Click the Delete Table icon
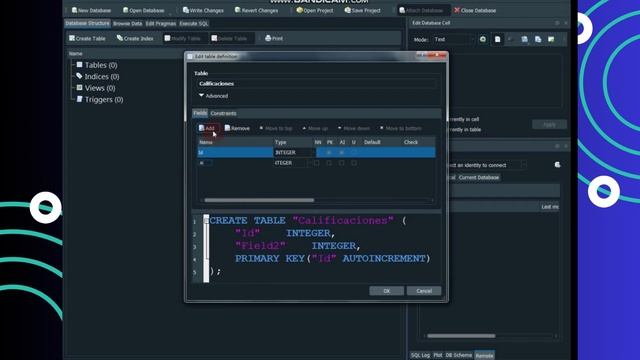 [214, 38]
